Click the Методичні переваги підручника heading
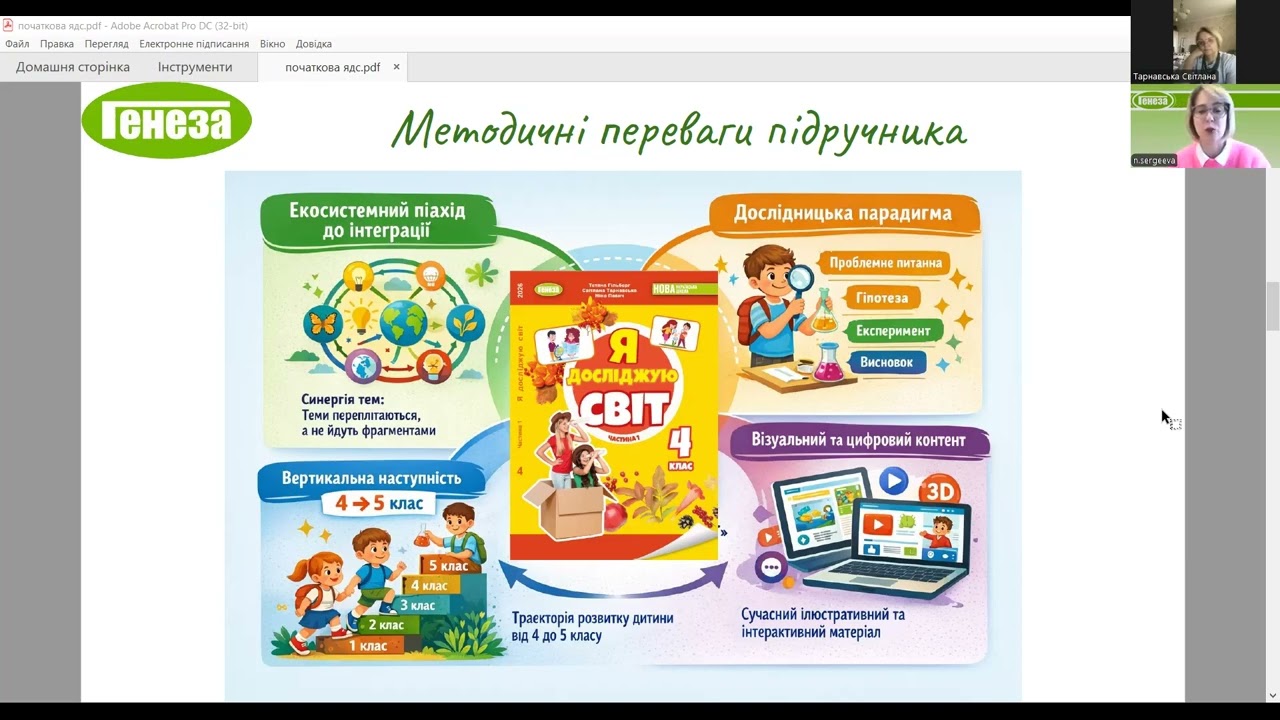This screenshot has height=720, width=1280. (x=679, y=132)
